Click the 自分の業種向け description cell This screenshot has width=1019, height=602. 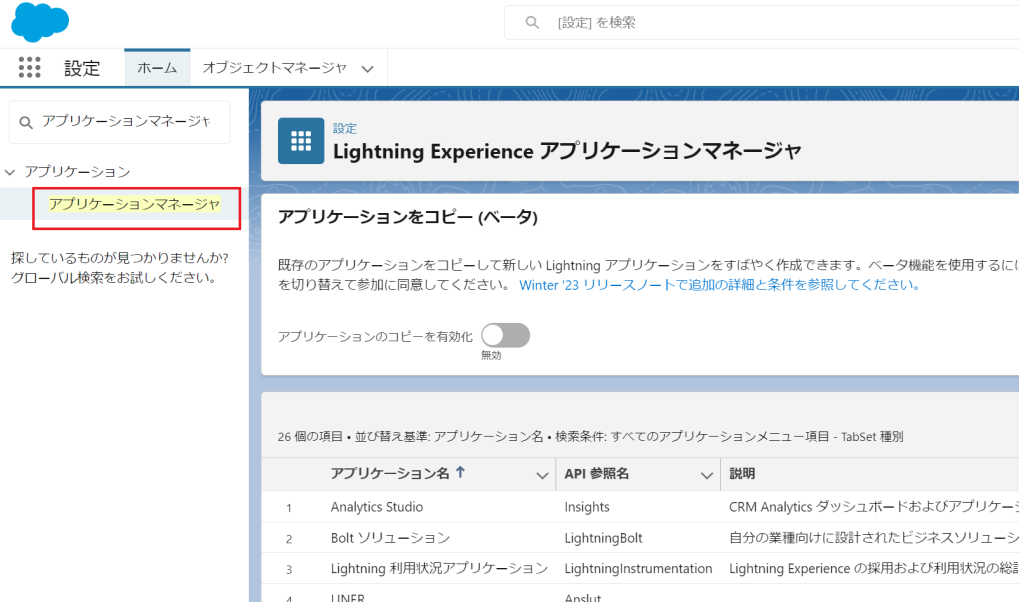pos(873,538)
